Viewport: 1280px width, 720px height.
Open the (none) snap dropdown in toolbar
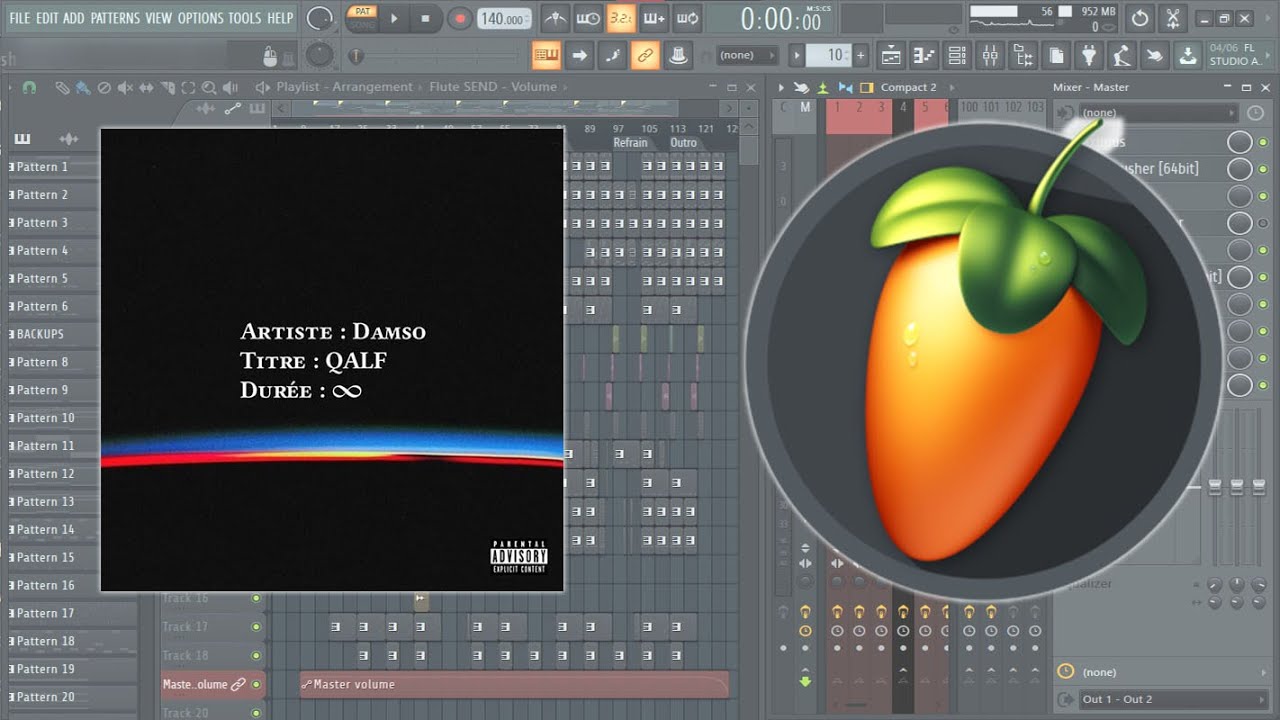tap(745, 55)
